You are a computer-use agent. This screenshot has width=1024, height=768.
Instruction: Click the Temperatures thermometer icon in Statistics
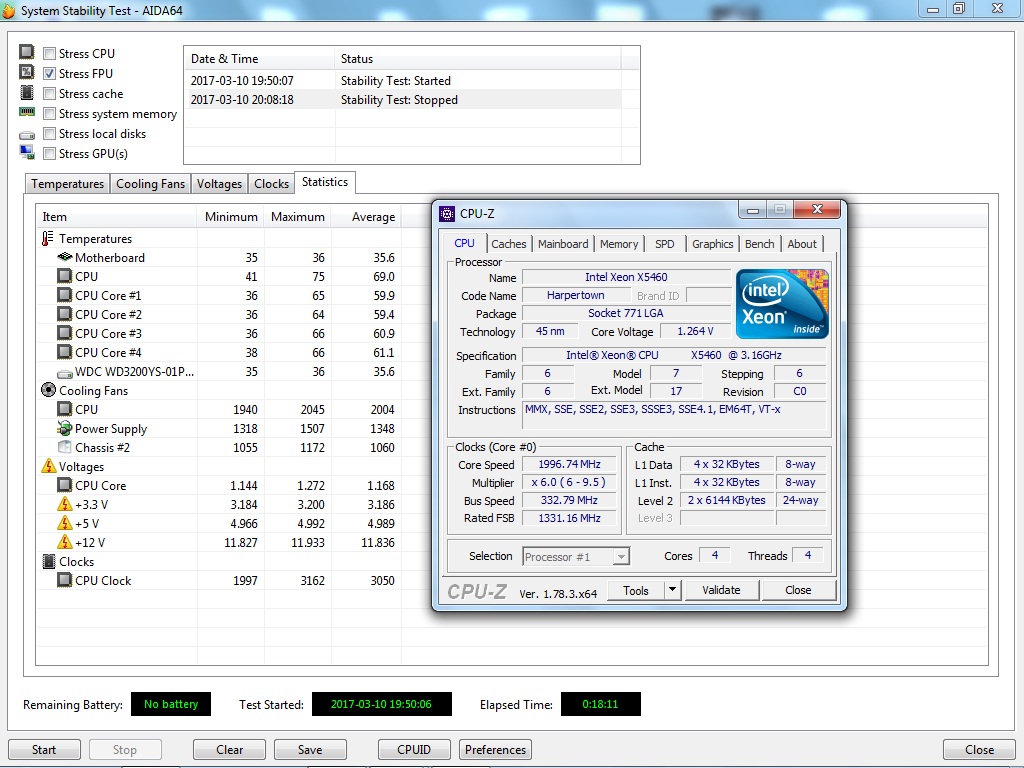pyautogui.click(x=48, y=238)
